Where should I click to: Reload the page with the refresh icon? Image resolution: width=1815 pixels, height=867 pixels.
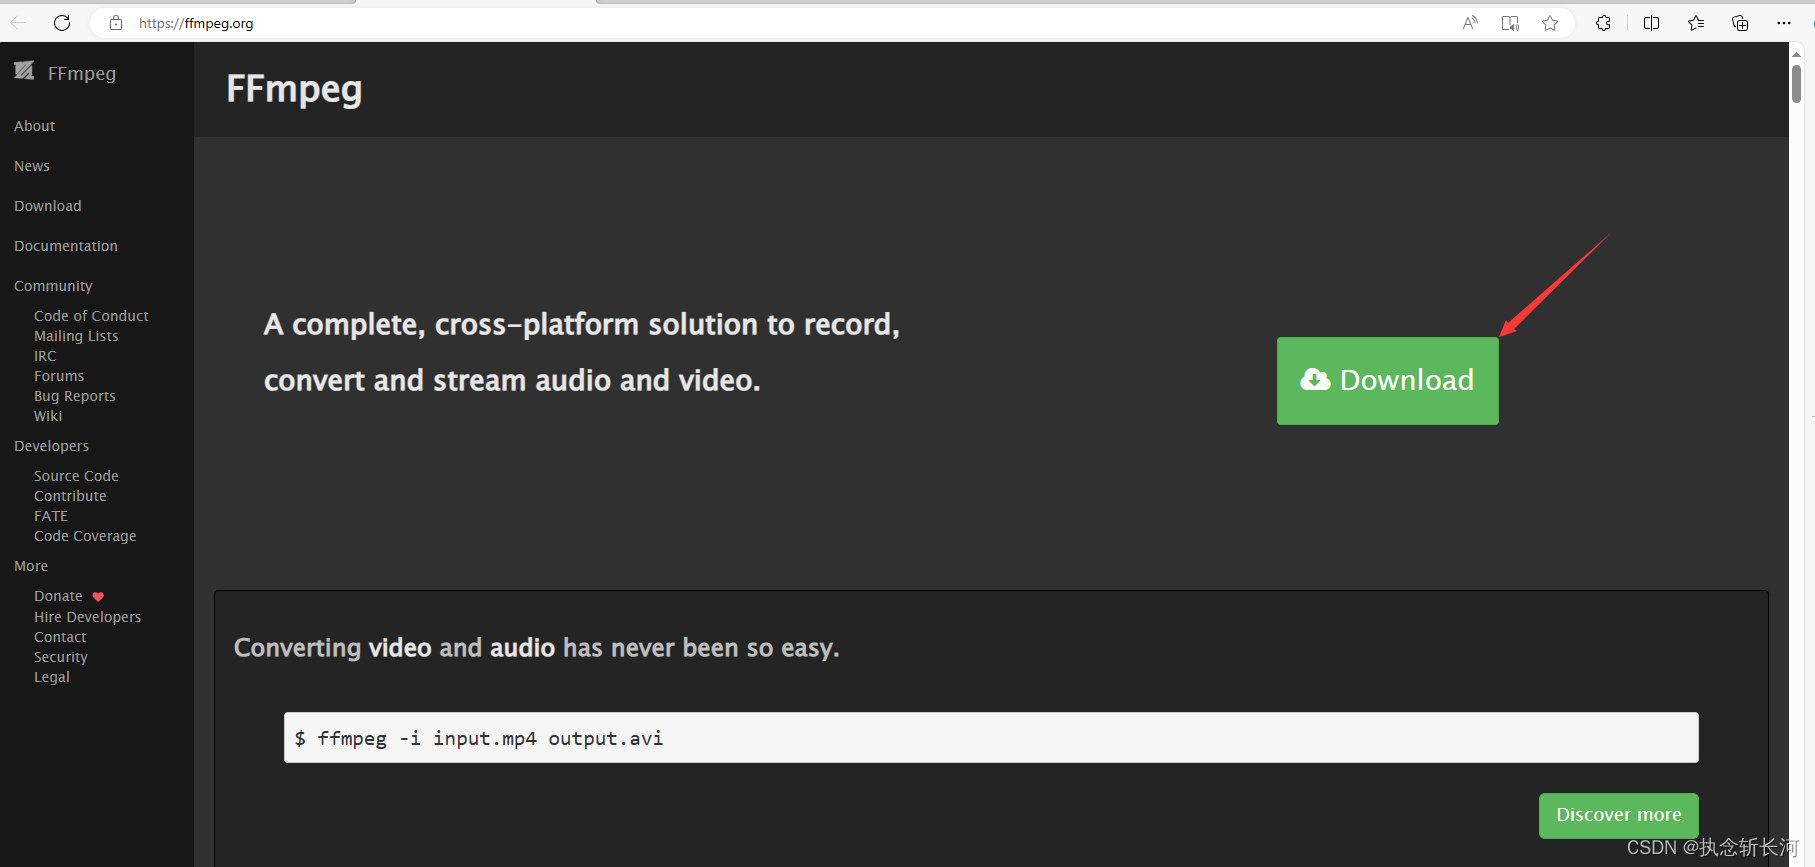(62, 23)
